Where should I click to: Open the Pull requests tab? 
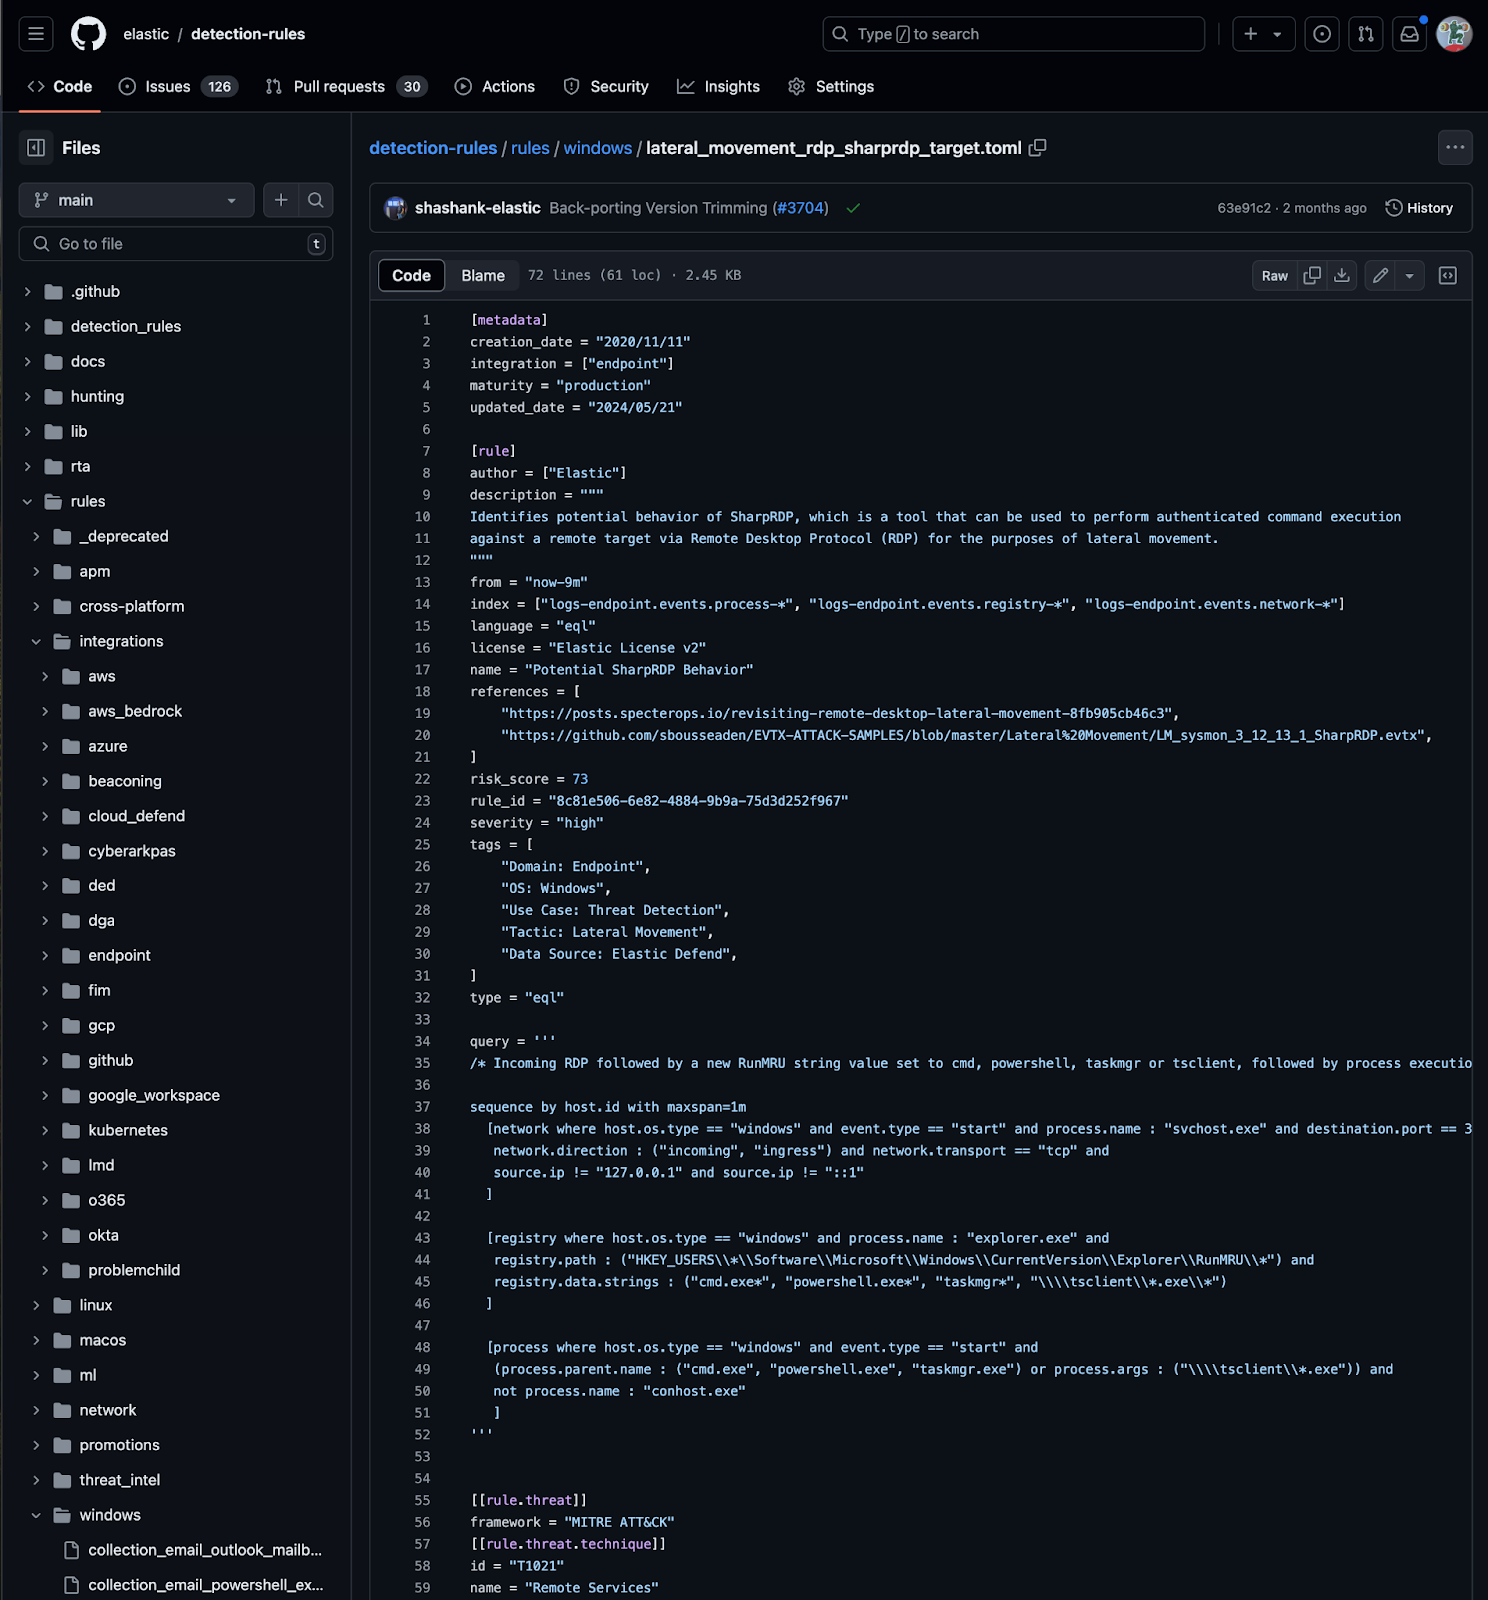point(346,87)
